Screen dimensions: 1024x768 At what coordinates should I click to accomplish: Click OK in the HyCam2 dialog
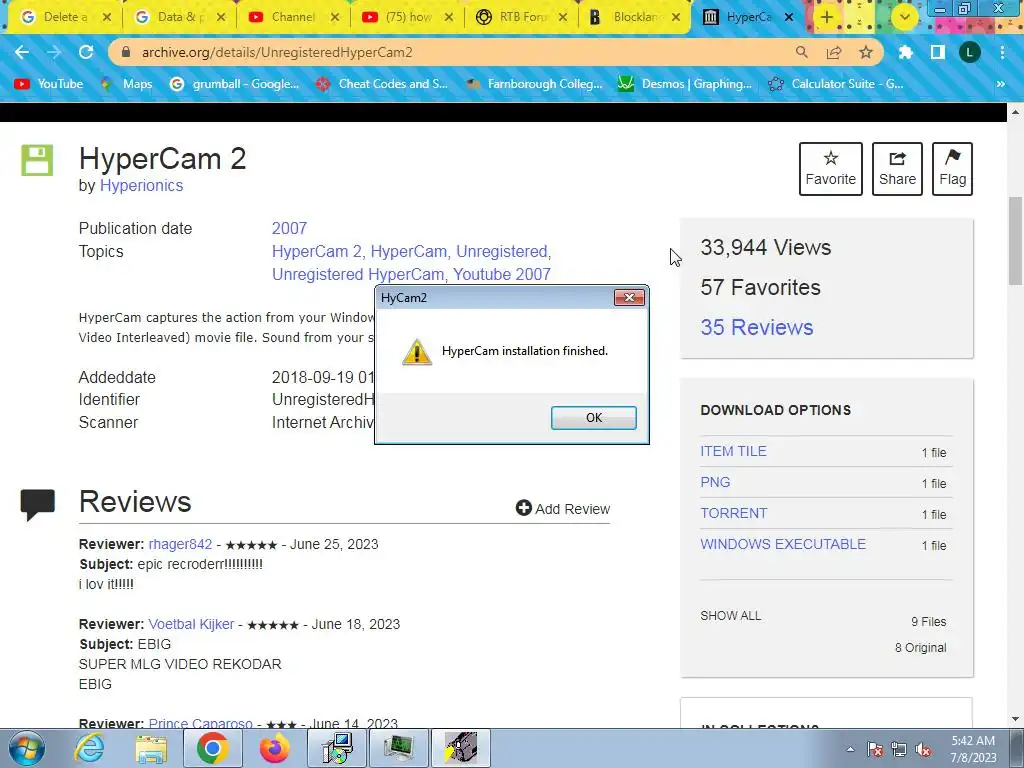point(594,418)
